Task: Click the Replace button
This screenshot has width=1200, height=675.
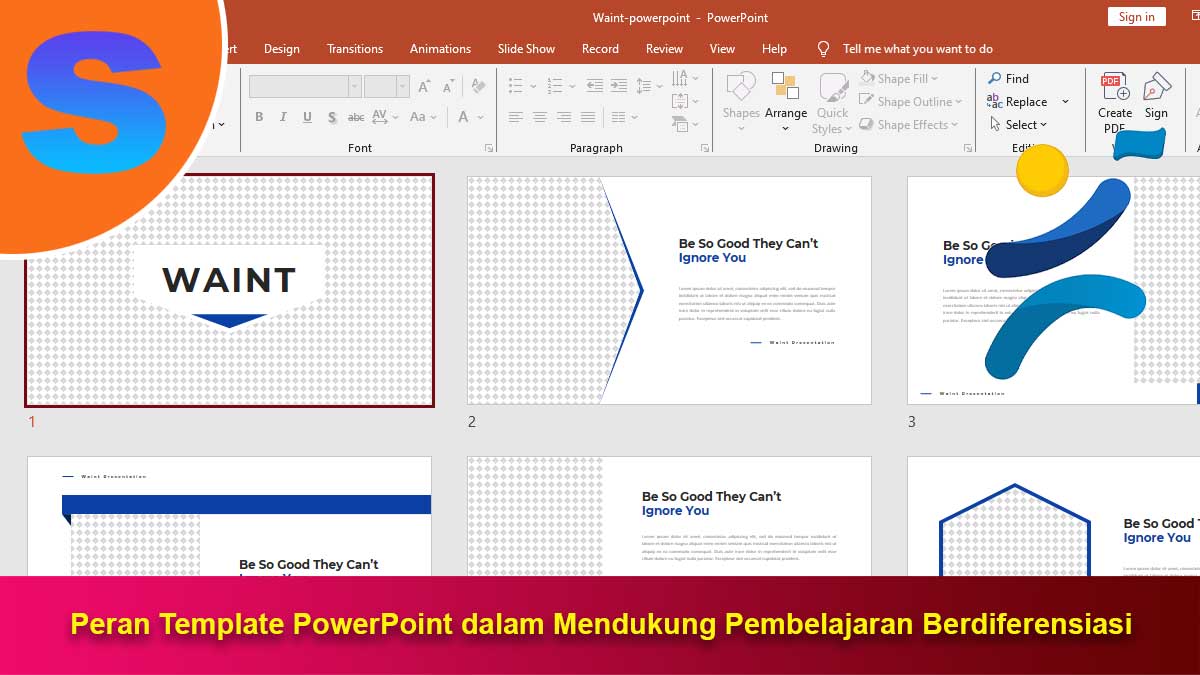Action: [x=1017, y=101]
